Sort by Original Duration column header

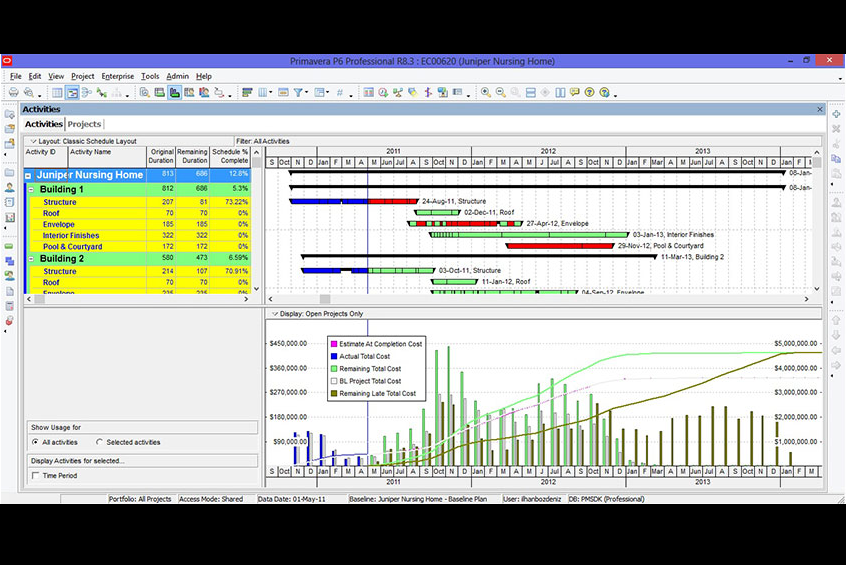click(x=161, y=156)
